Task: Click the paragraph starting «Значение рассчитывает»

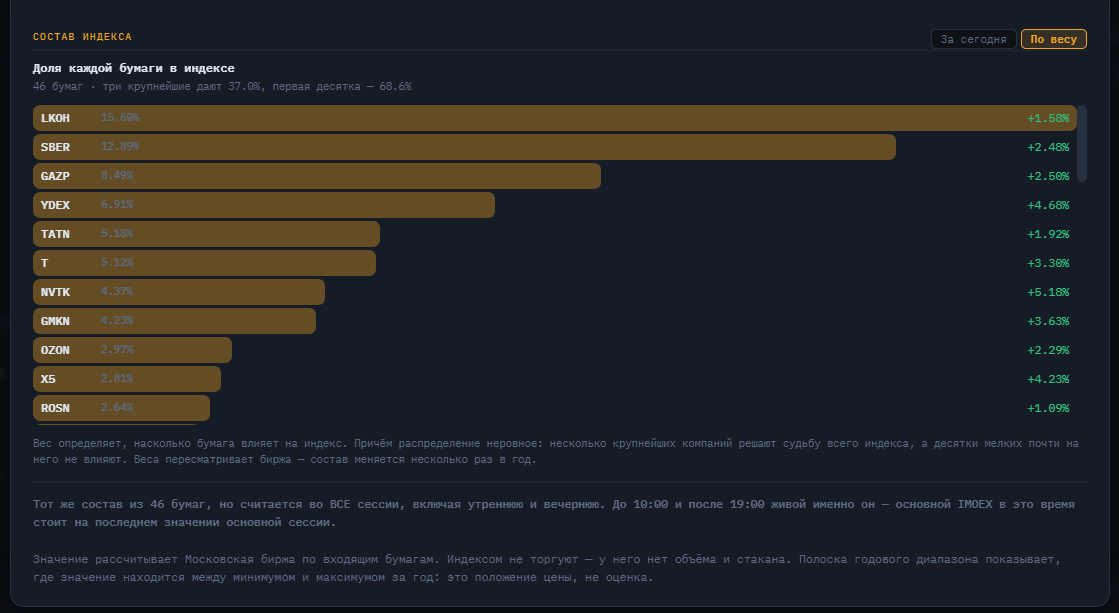Action: tap(547, 568)
